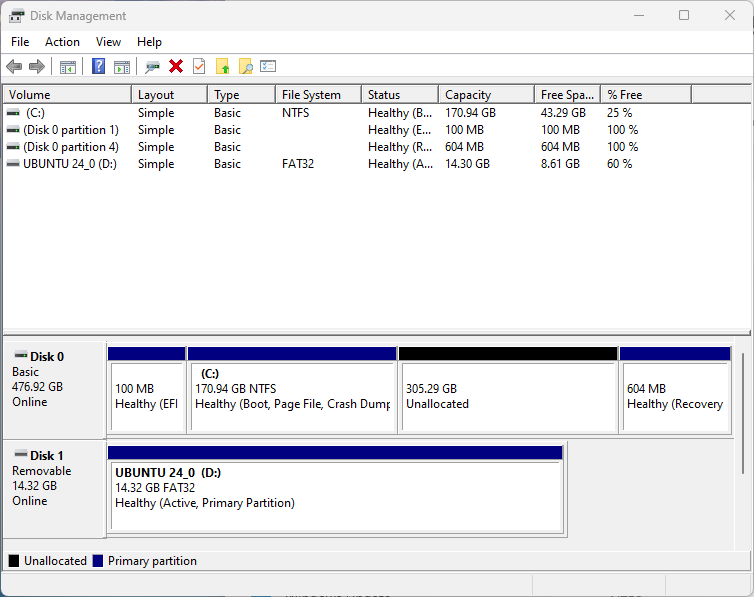Open the View menu

[x=108, y=42]
